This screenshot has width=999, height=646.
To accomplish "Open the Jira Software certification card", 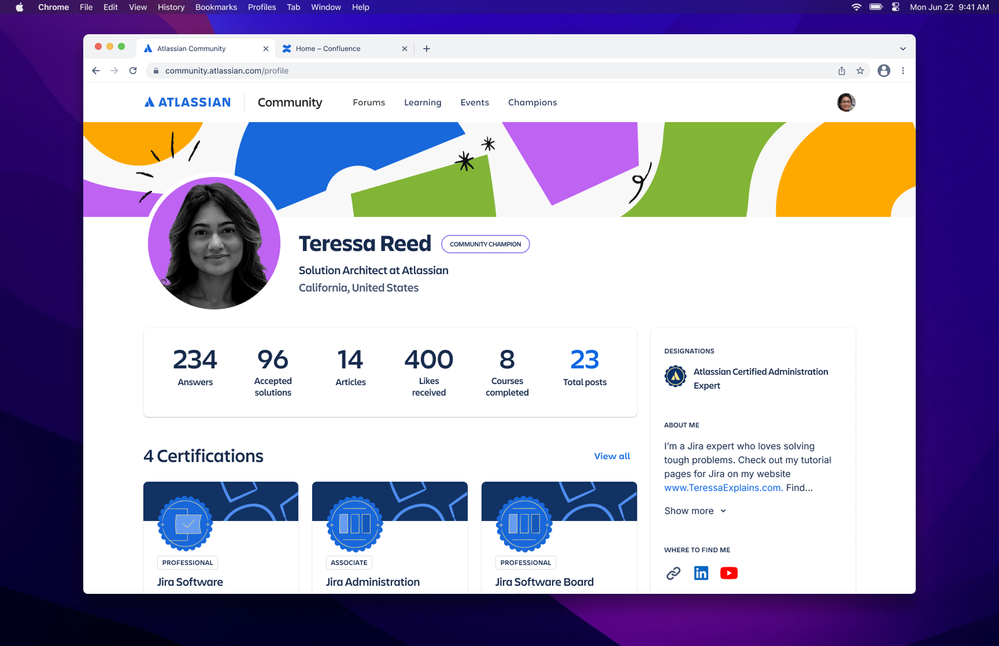I will (220, 538).
